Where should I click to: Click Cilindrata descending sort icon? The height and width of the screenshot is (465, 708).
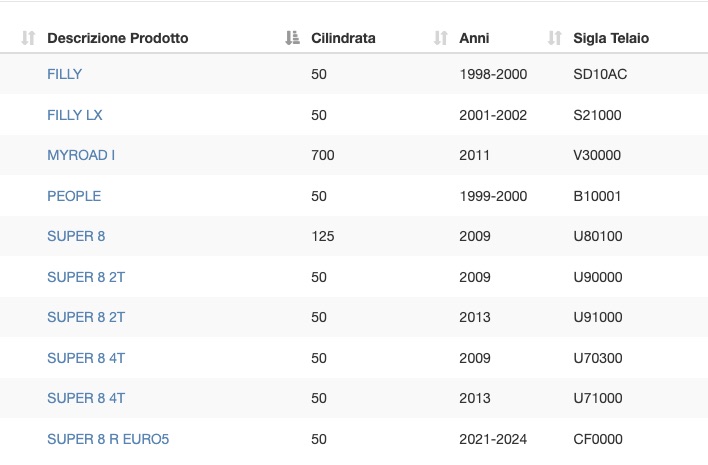[292, 38]
